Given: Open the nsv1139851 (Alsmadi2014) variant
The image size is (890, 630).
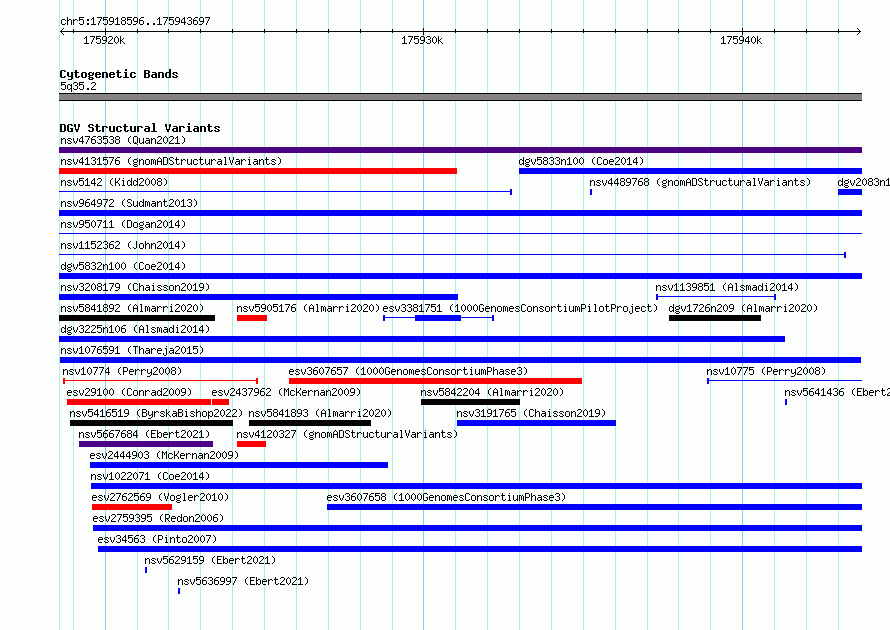Looking at the screenshot, I should click(716, 297).
